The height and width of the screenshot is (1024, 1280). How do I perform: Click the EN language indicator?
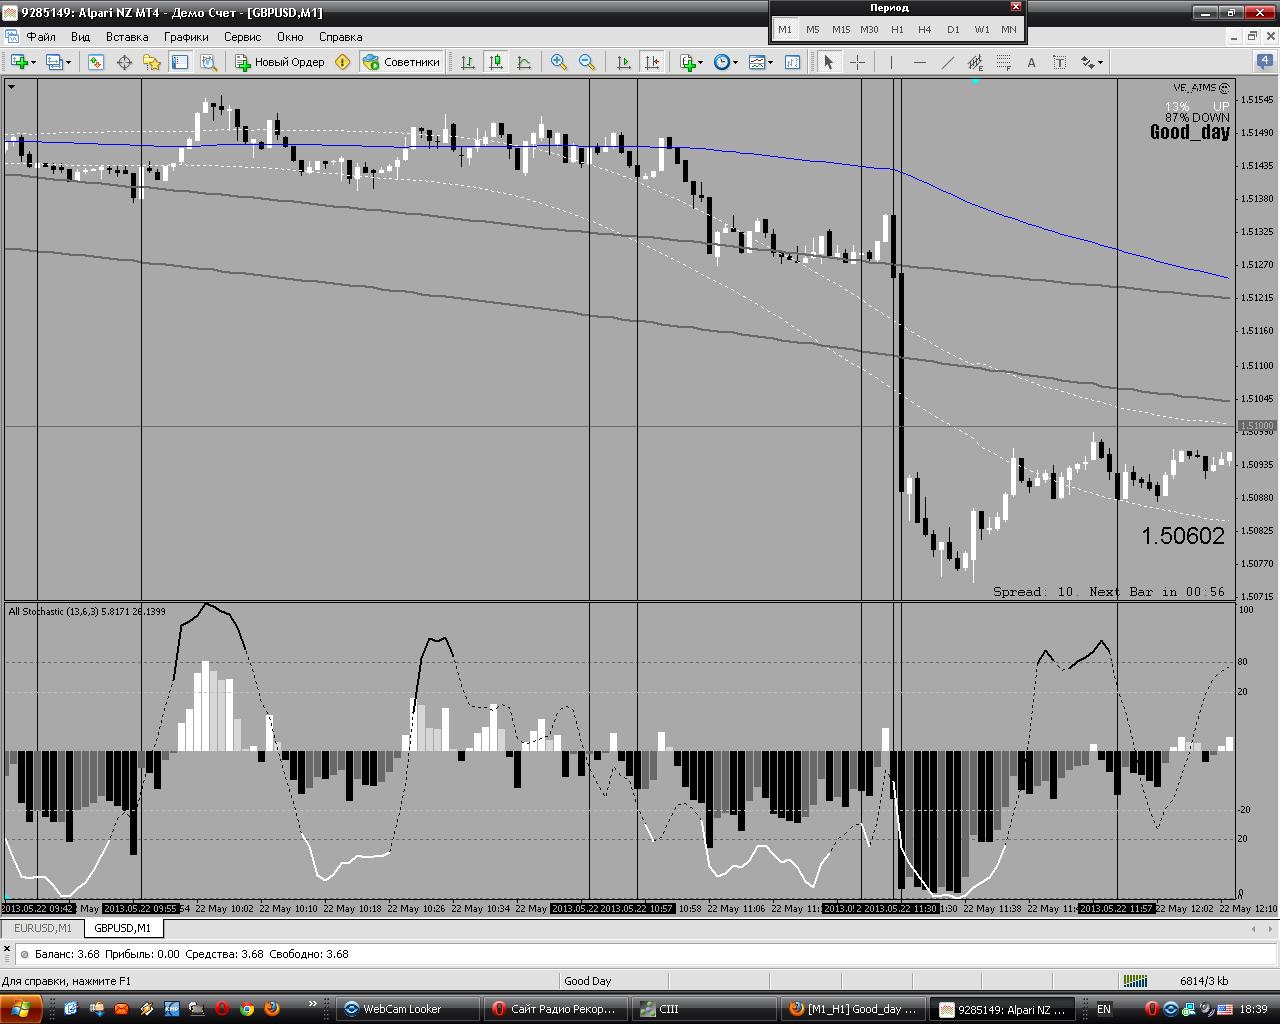1104,1009
